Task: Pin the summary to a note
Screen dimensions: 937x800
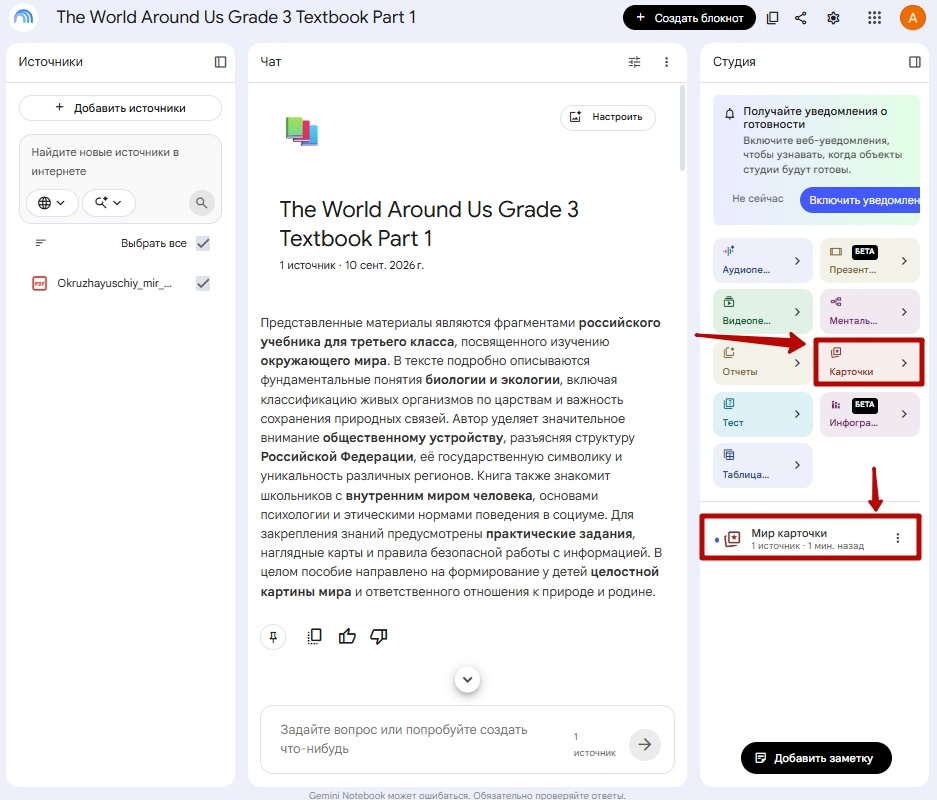Action: tap(273, 636)
